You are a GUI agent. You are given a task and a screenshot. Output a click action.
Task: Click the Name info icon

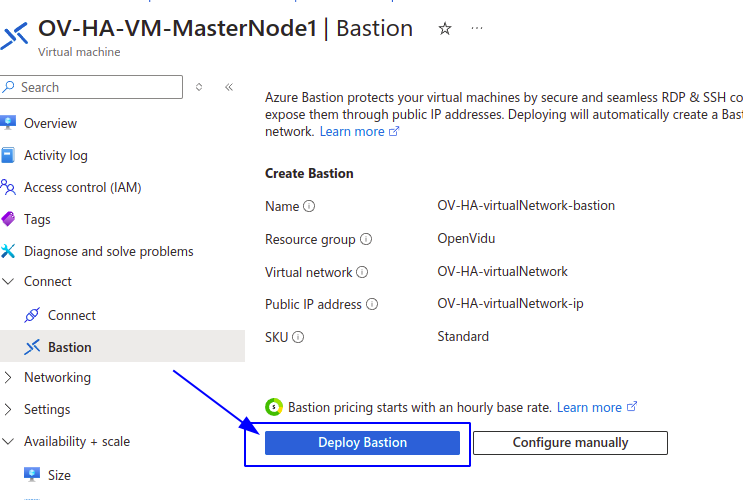tap(309, 206)
